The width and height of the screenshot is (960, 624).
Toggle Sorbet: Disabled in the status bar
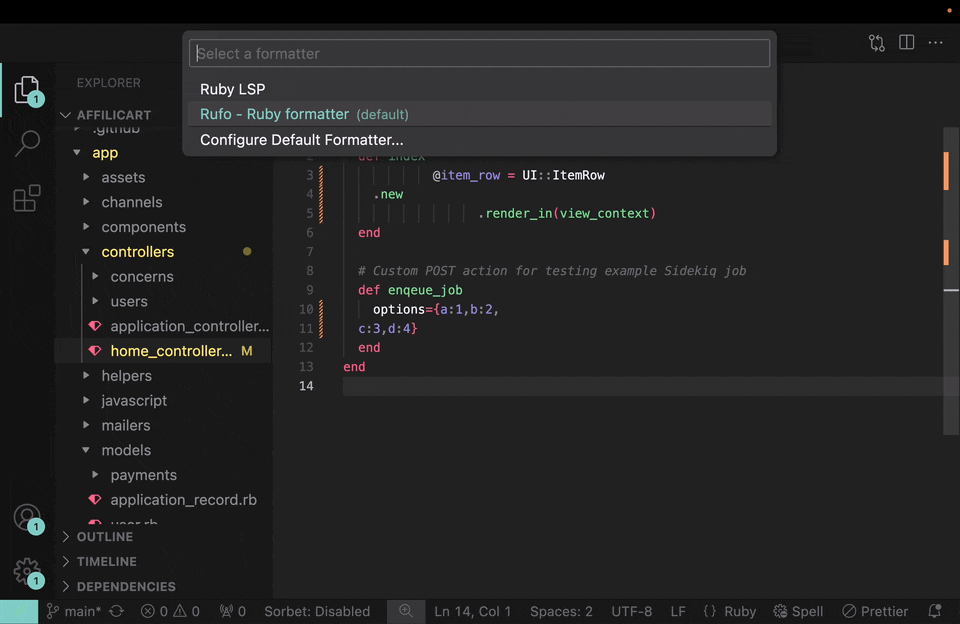[317, 611]
